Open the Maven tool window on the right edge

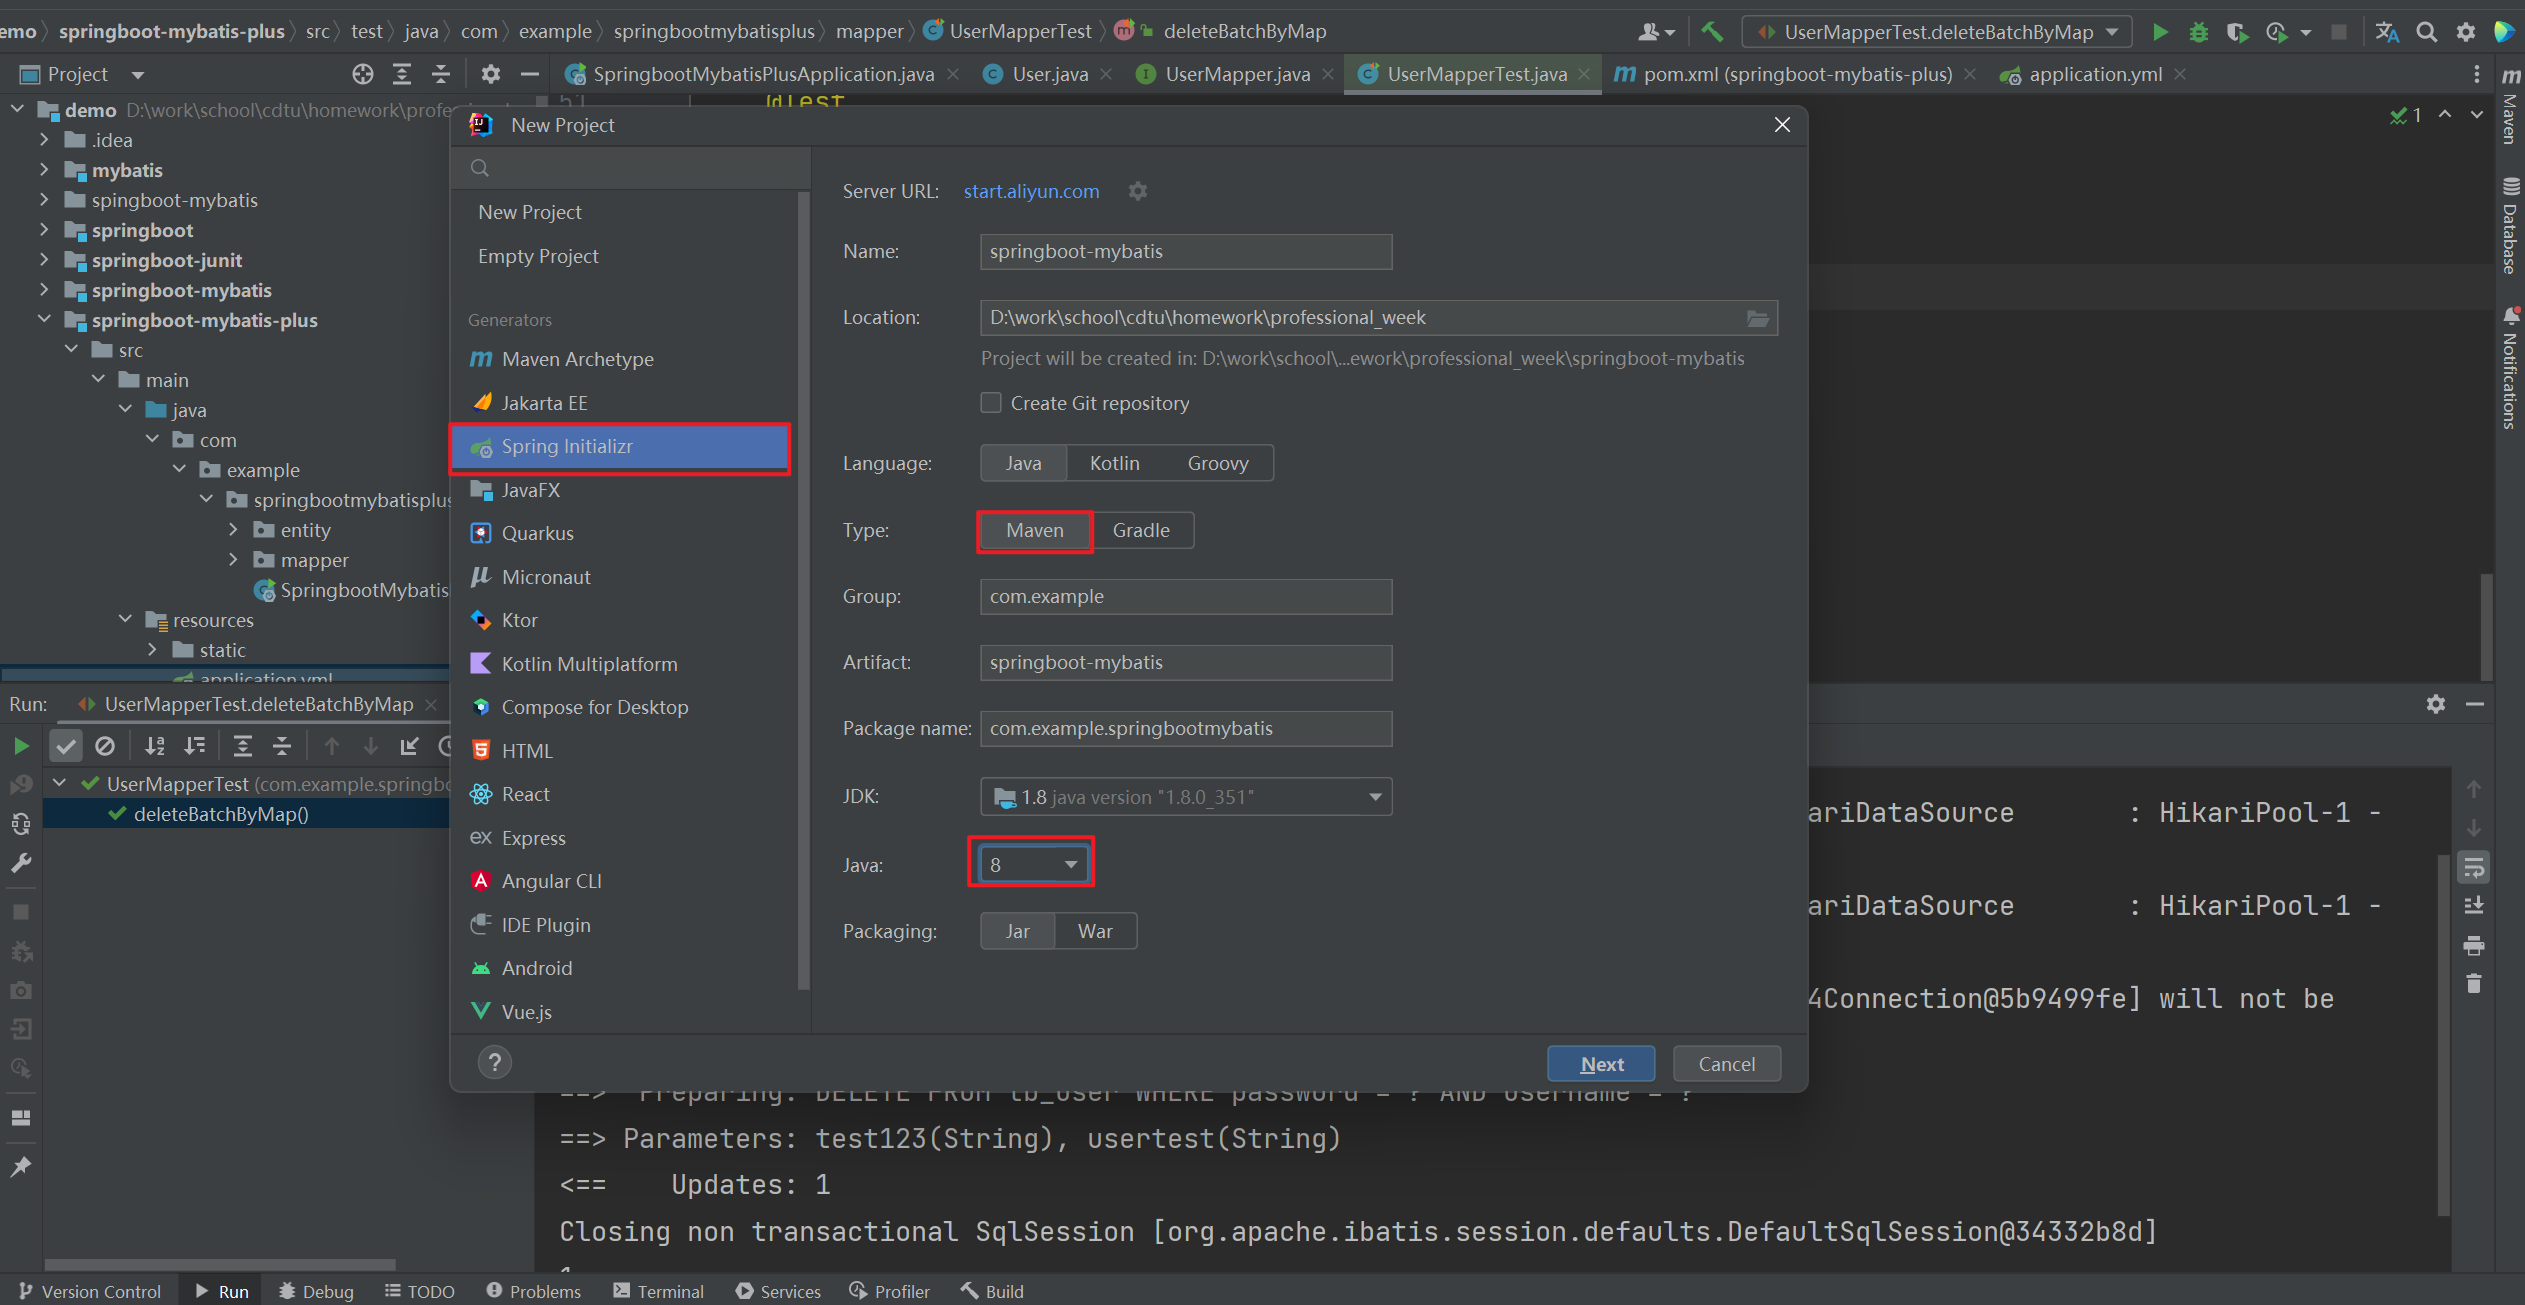point(2510,107)
